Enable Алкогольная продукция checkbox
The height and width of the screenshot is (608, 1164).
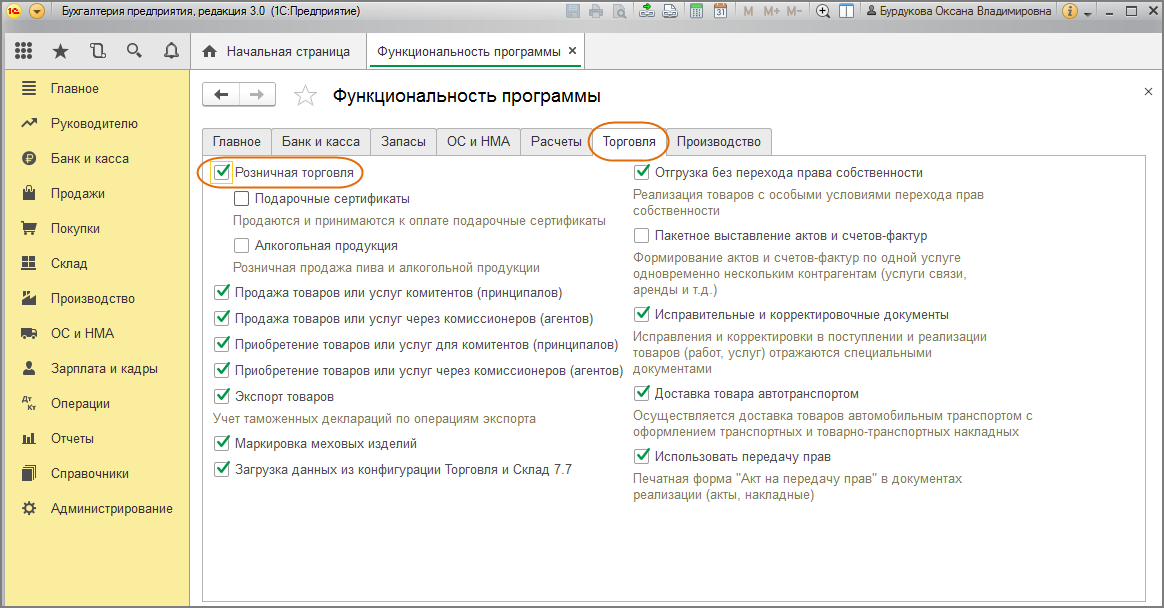pos(241,246)
